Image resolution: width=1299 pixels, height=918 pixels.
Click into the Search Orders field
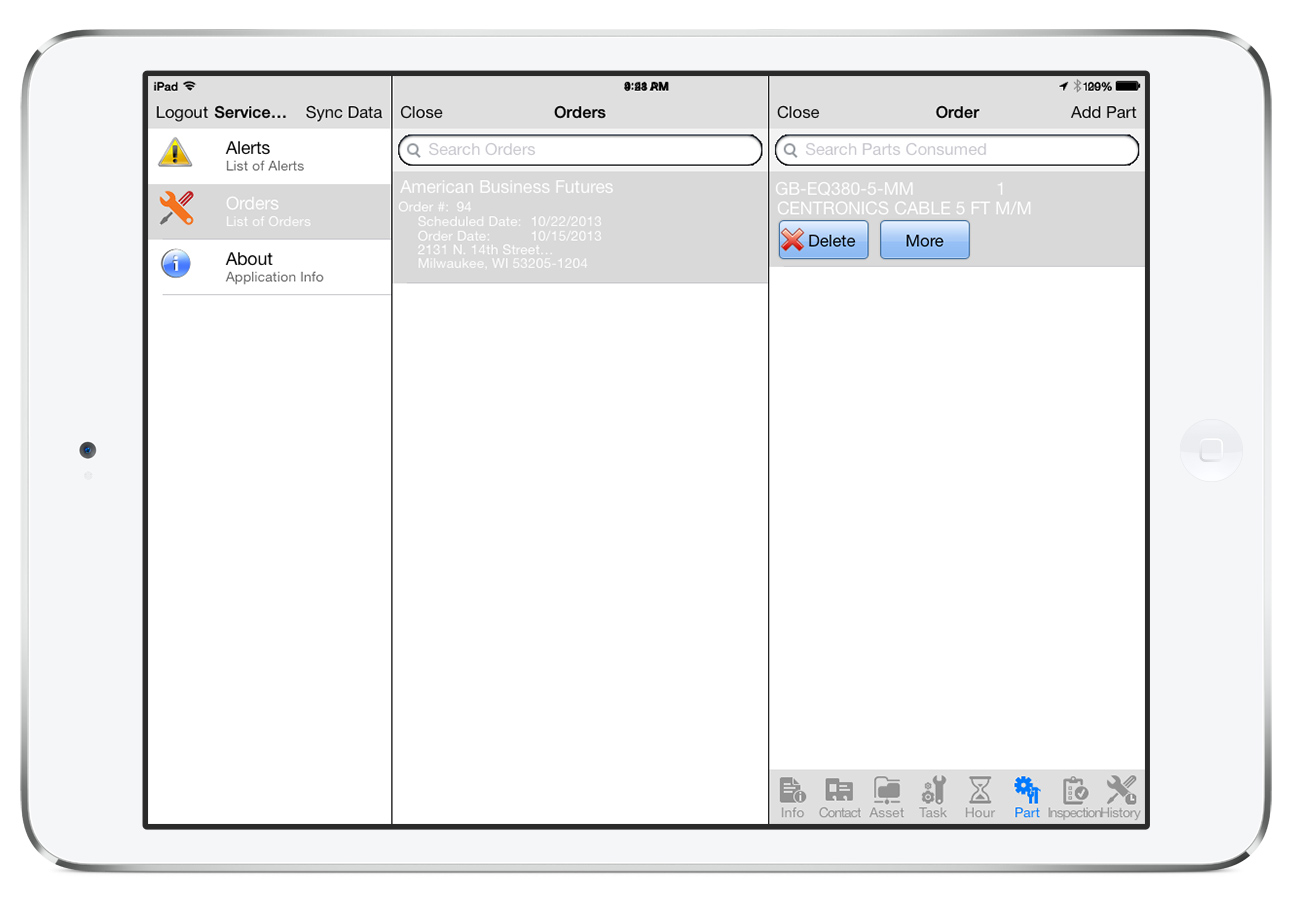click(x=579, y=150)
